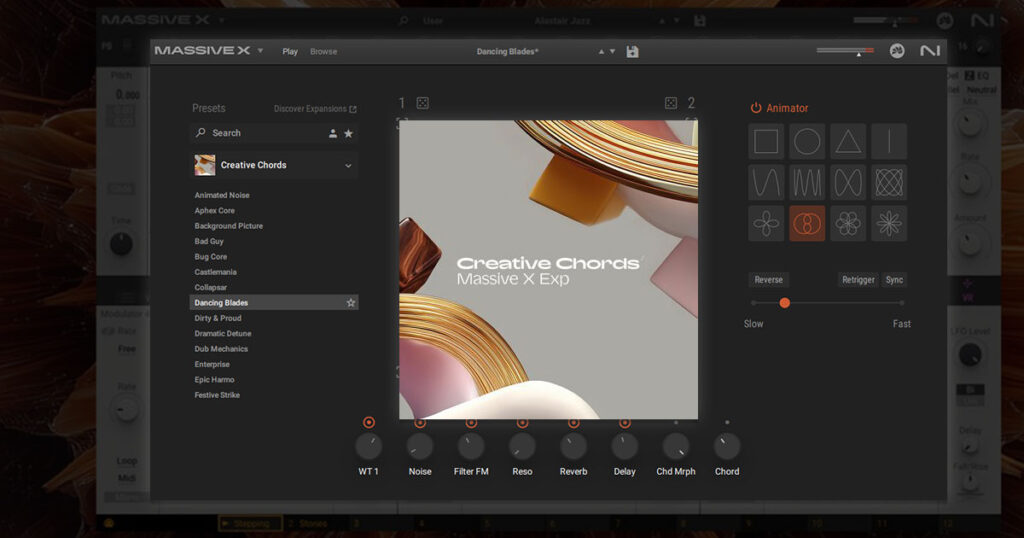Click the WT 1 knob
This screenshot has height=538, width=1024.
tap(368, 447)
